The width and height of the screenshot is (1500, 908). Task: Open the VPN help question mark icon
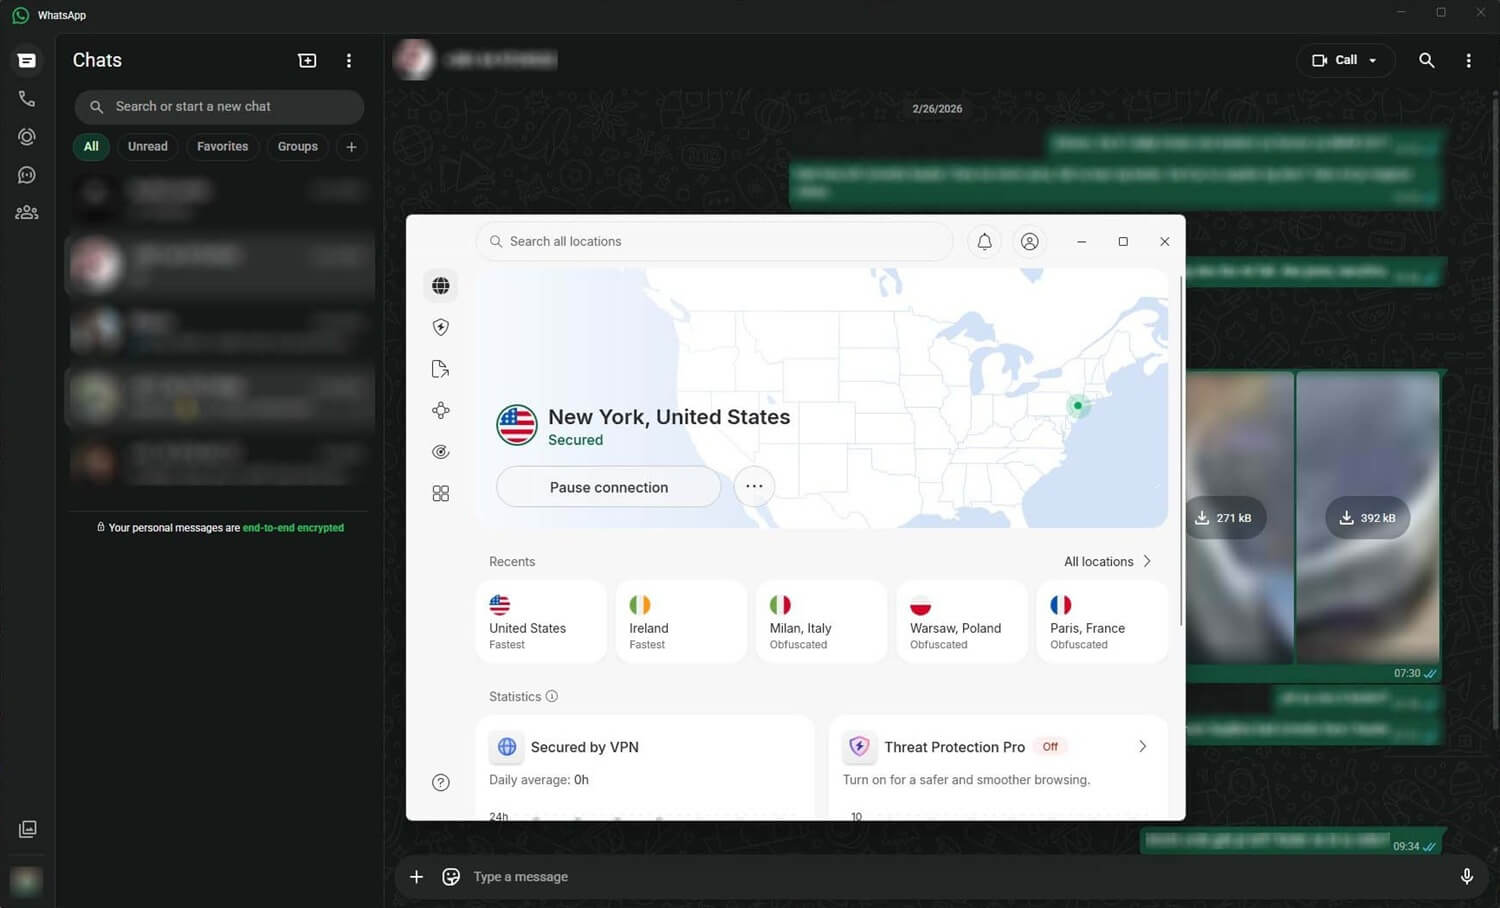[x=441, y=783]
